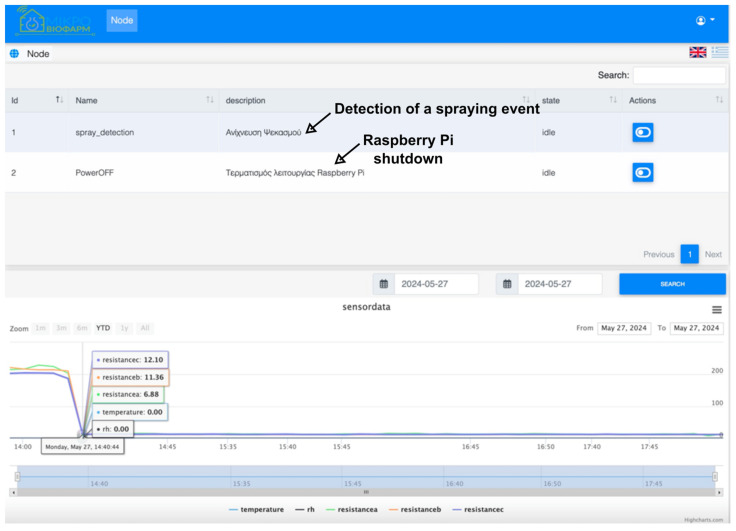Toggle rh series in legend
This screenshot has width=736, height=531.
(305, 510)
